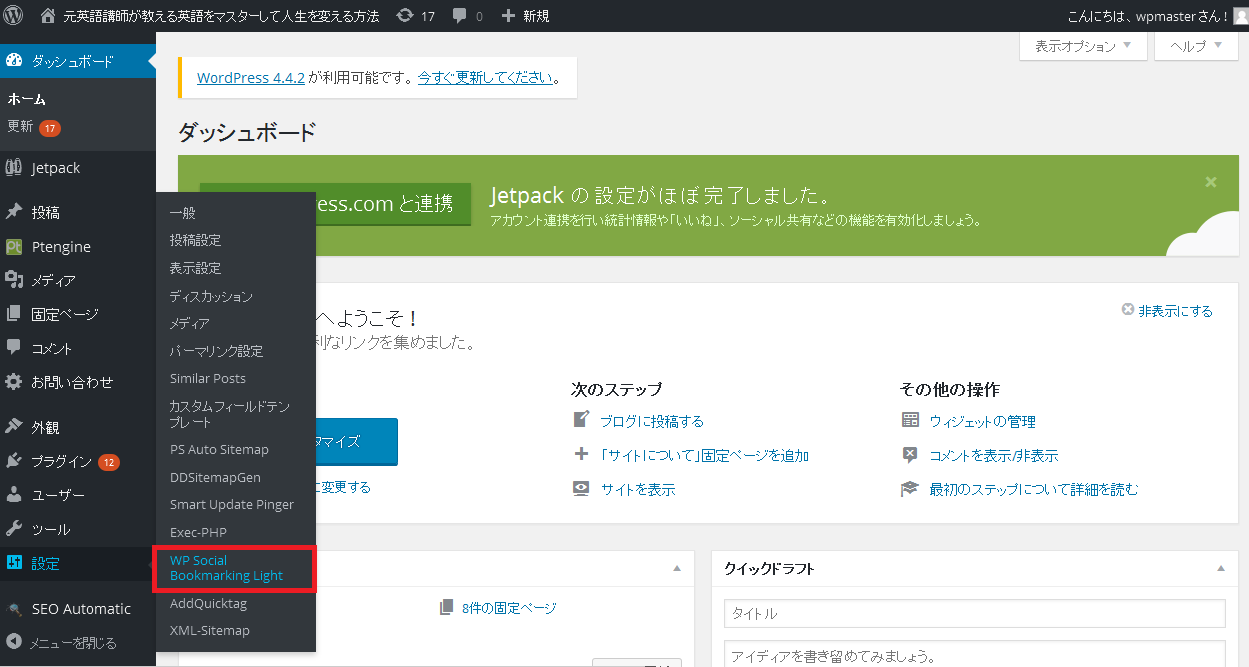Open the comments bubble icon in admin bar

[x=459, y=16]
